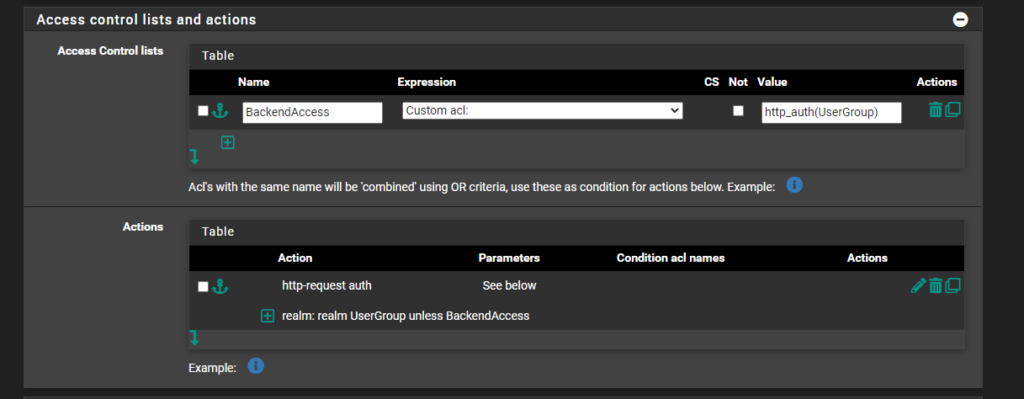
Task: Edit the http-request auth action
Action: 918,285
